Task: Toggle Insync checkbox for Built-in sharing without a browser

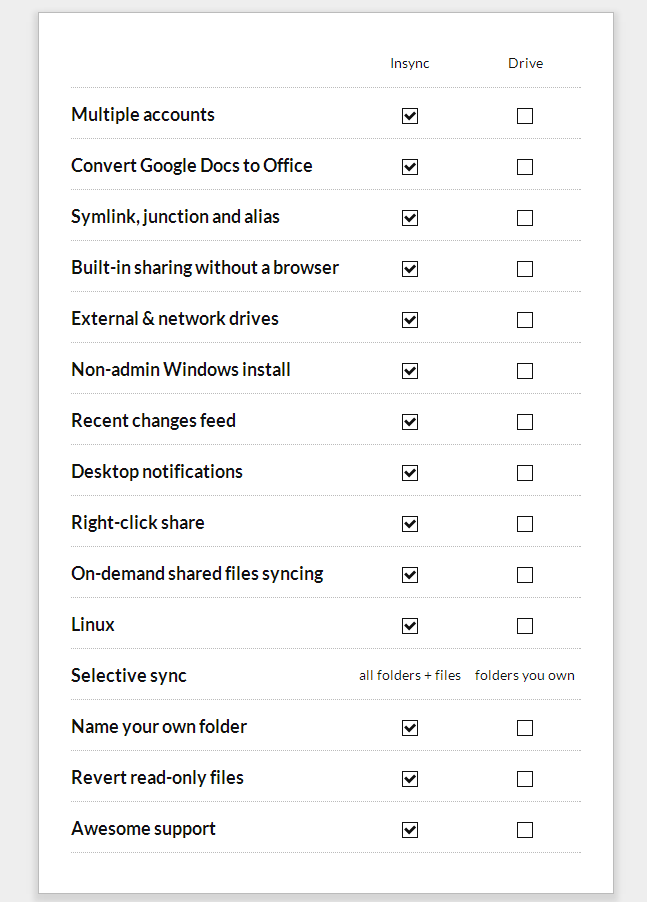Action: [x=410, y=269]
